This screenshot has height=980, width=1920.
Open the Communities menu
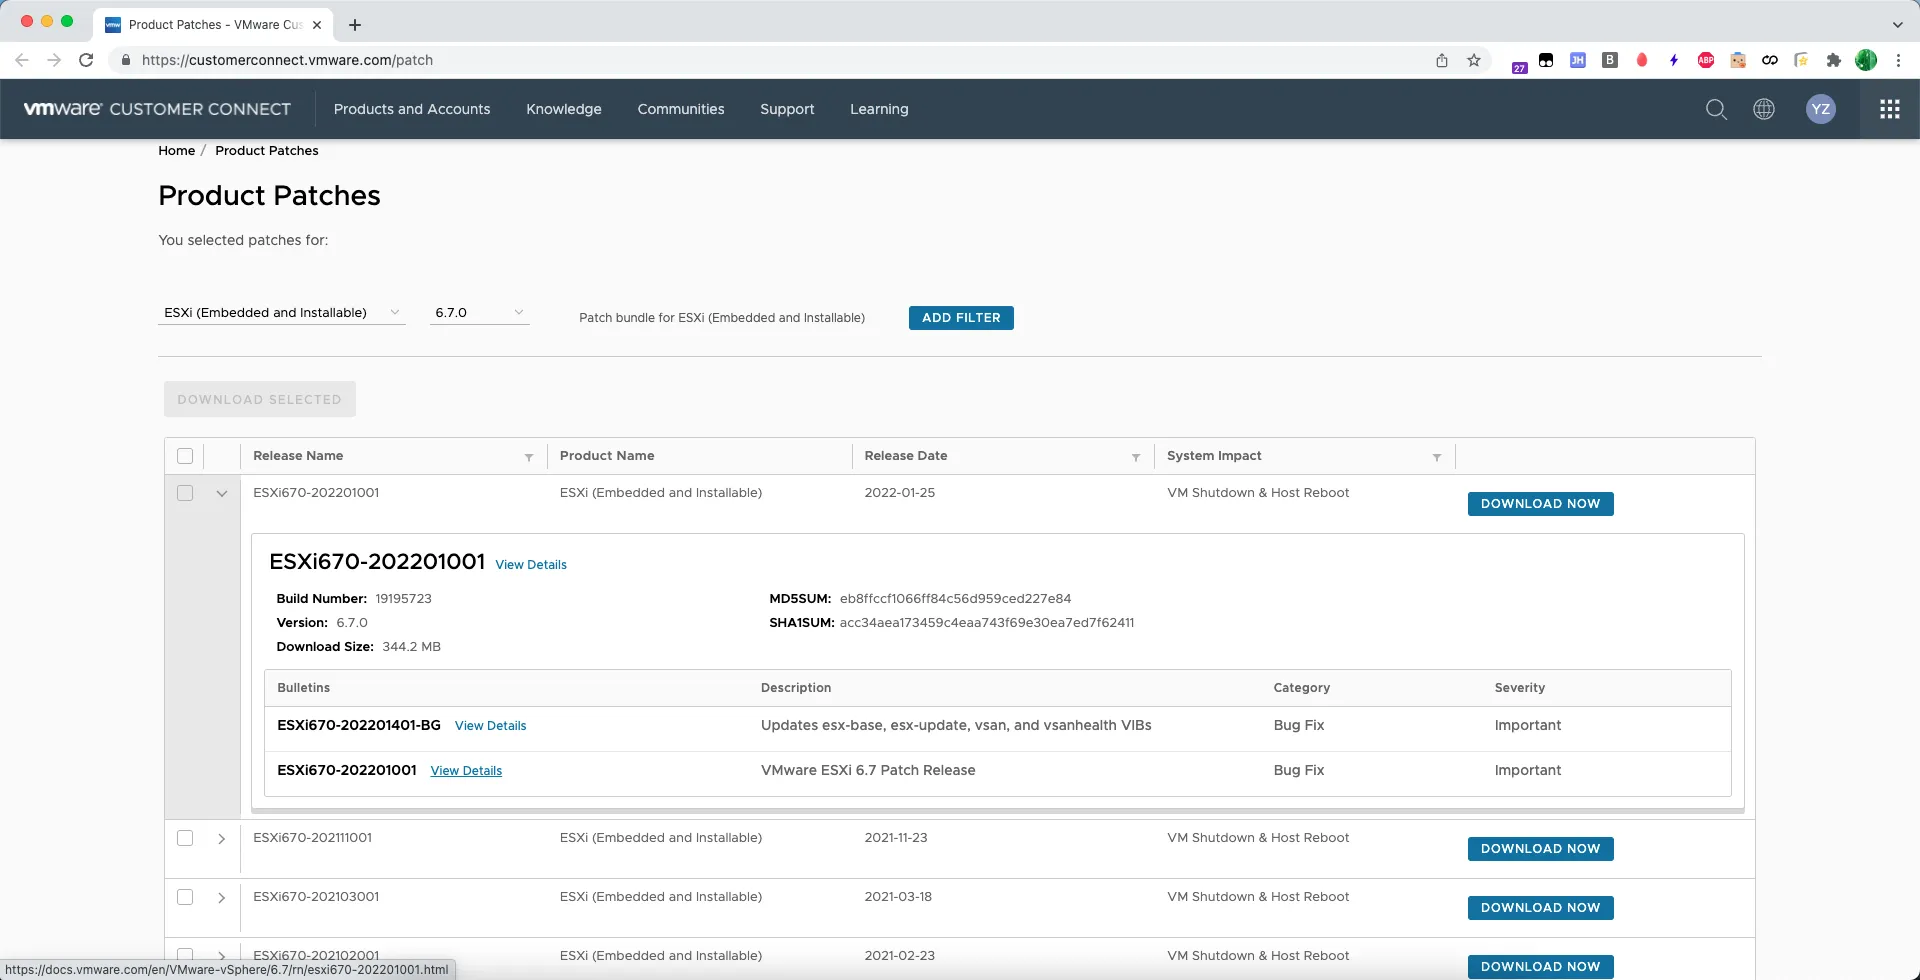[x=681, y=109]
